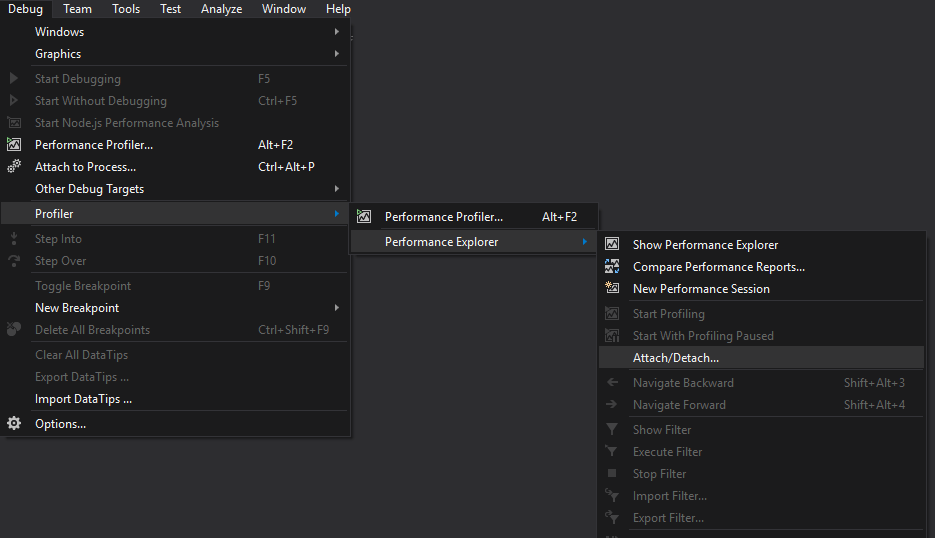The image size is (935, 538).
Task: Click the Start Debugging play icon
Action: [x=14, y=78]
